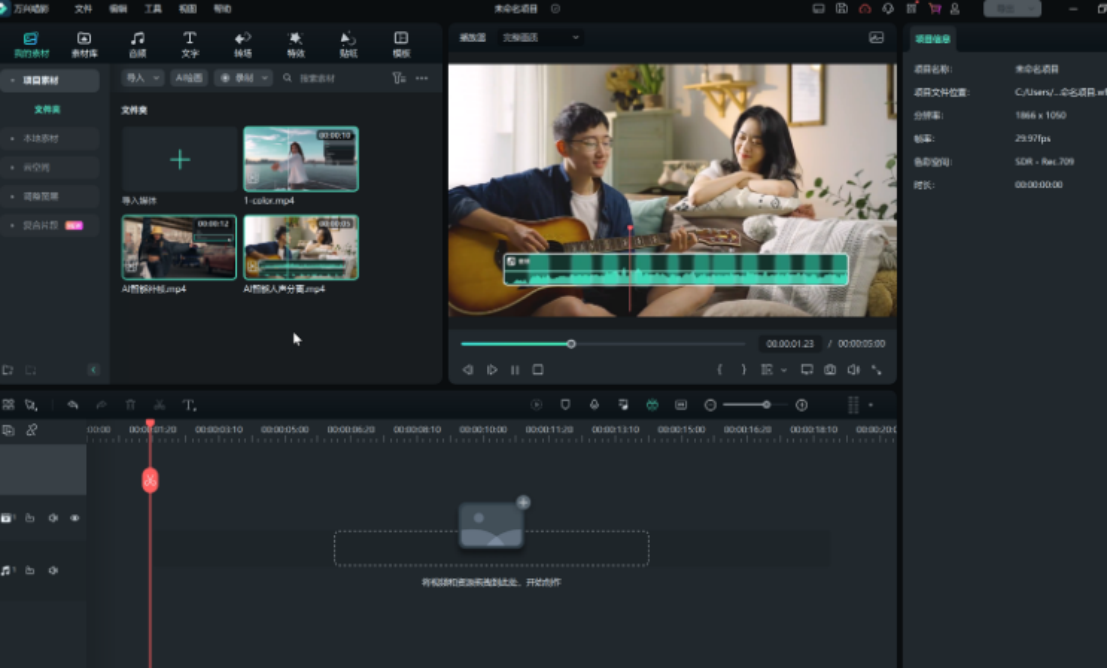Image resolution: width=1108 pixels, height=668 pixels.
Task: Click the AI绘图 button
Action: pyautogui.click(x=189, y=78)
